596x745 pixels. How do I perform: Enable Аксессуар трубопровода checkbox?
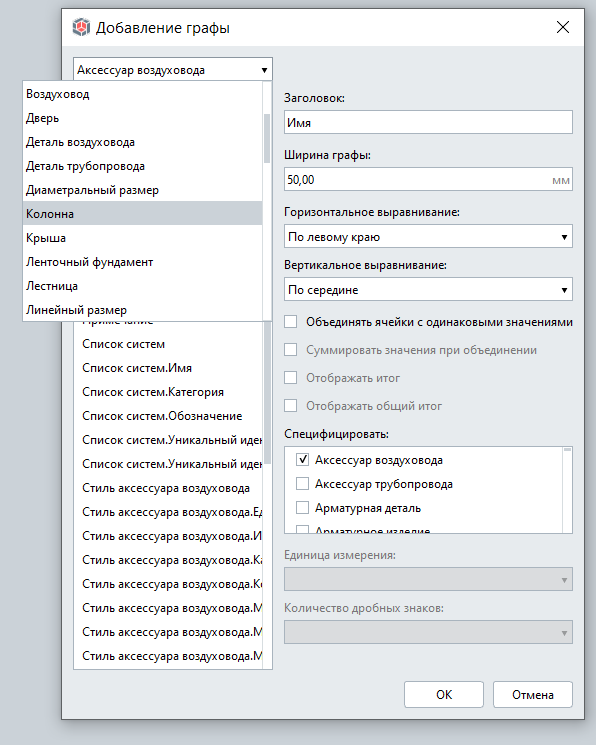tap(302, 484)
